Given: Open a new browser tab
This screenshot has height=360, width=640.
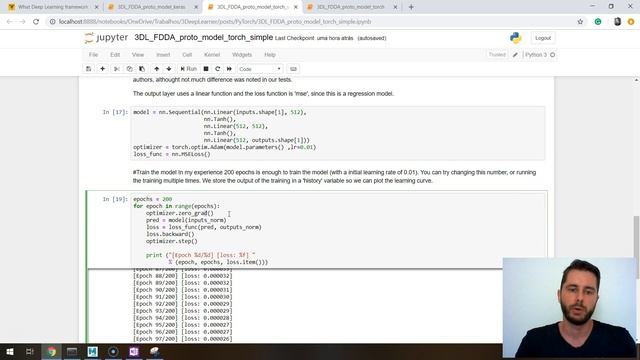Looking at the screenshot, I should coord(411,7).
